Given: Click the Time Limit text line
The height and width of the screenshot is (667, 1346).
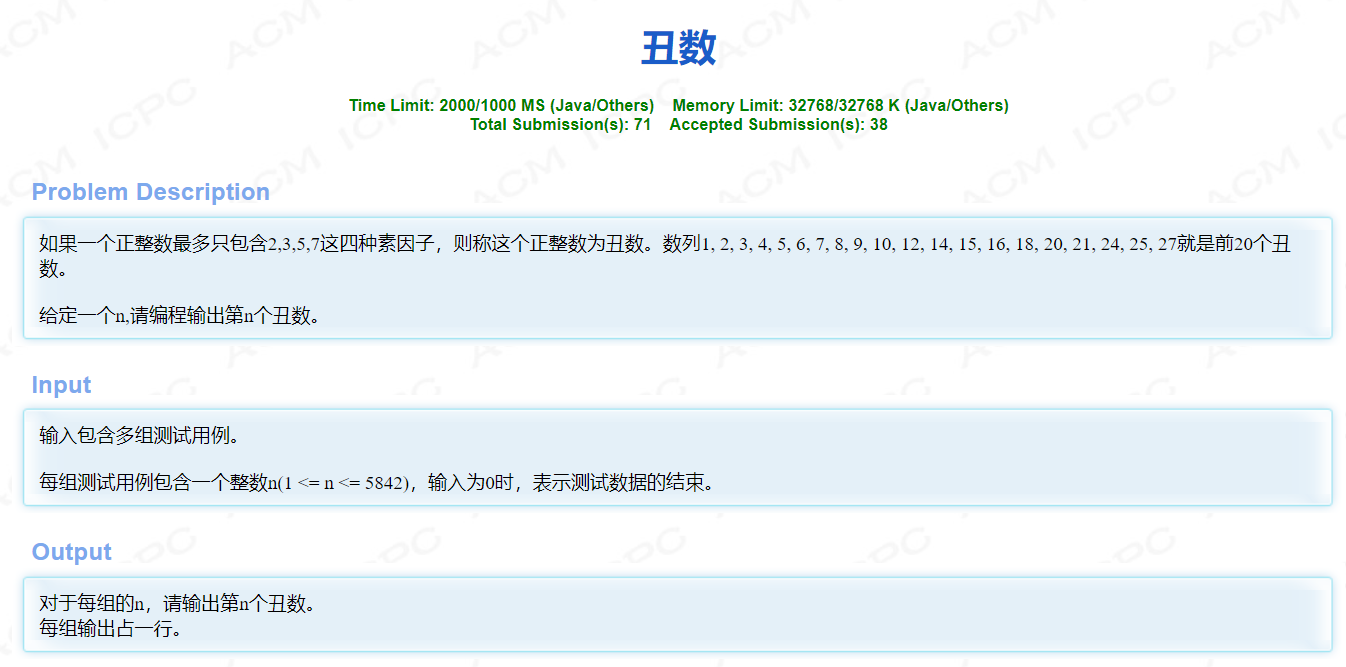Looking at the screenshot, I should click(x=497, y=105).
